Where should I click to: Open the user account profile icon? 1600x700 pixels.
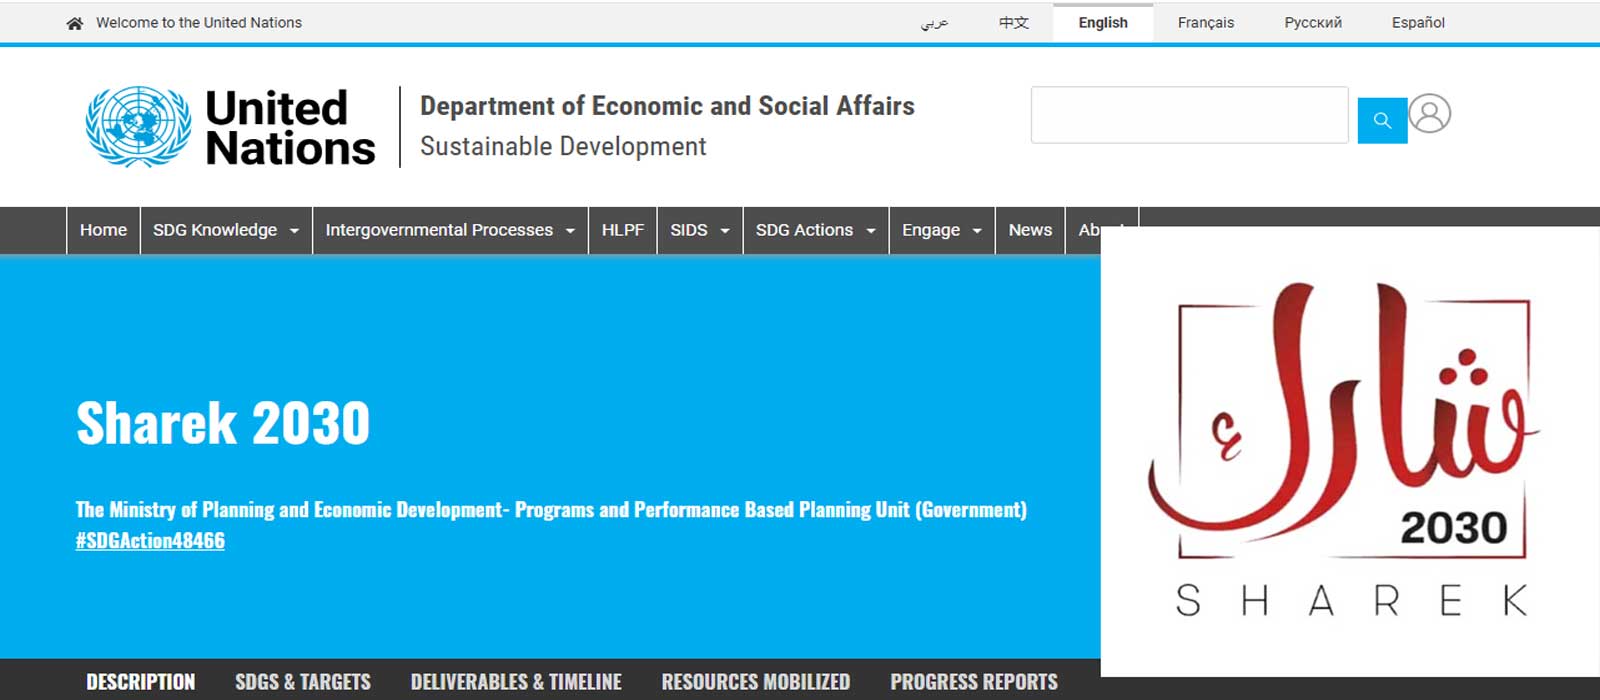click(1430, 114)
